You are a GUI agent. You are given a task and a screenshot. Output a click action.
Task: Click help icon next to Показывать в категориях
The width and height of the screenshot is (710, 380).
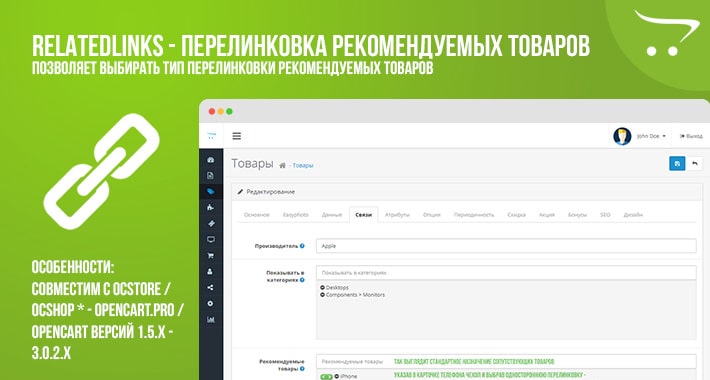pos(302,280)
